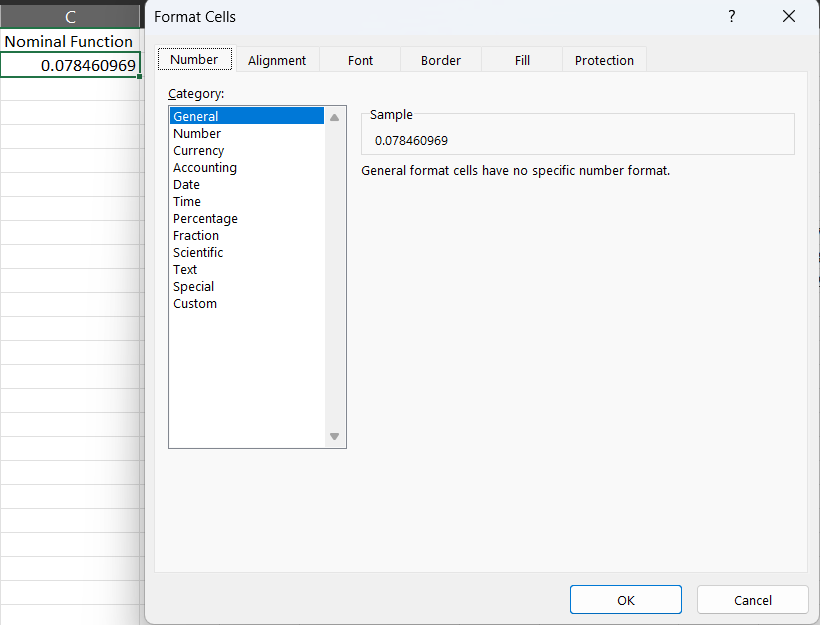
Task: Open the Font tab
Action: point(360,60)
